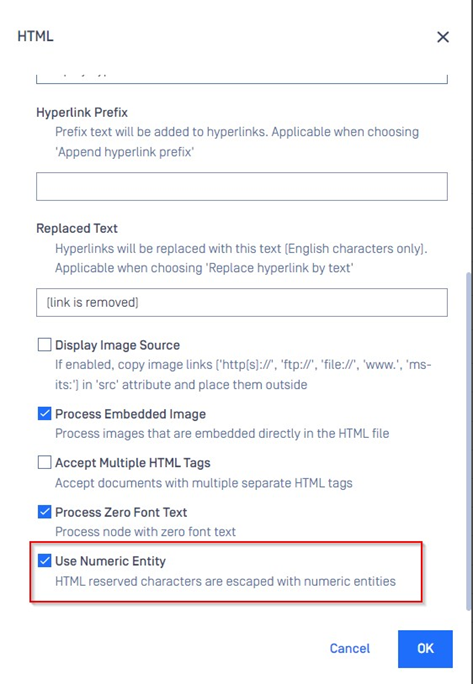Untick the Use Numeric Entity checkbox

point(45,561)
